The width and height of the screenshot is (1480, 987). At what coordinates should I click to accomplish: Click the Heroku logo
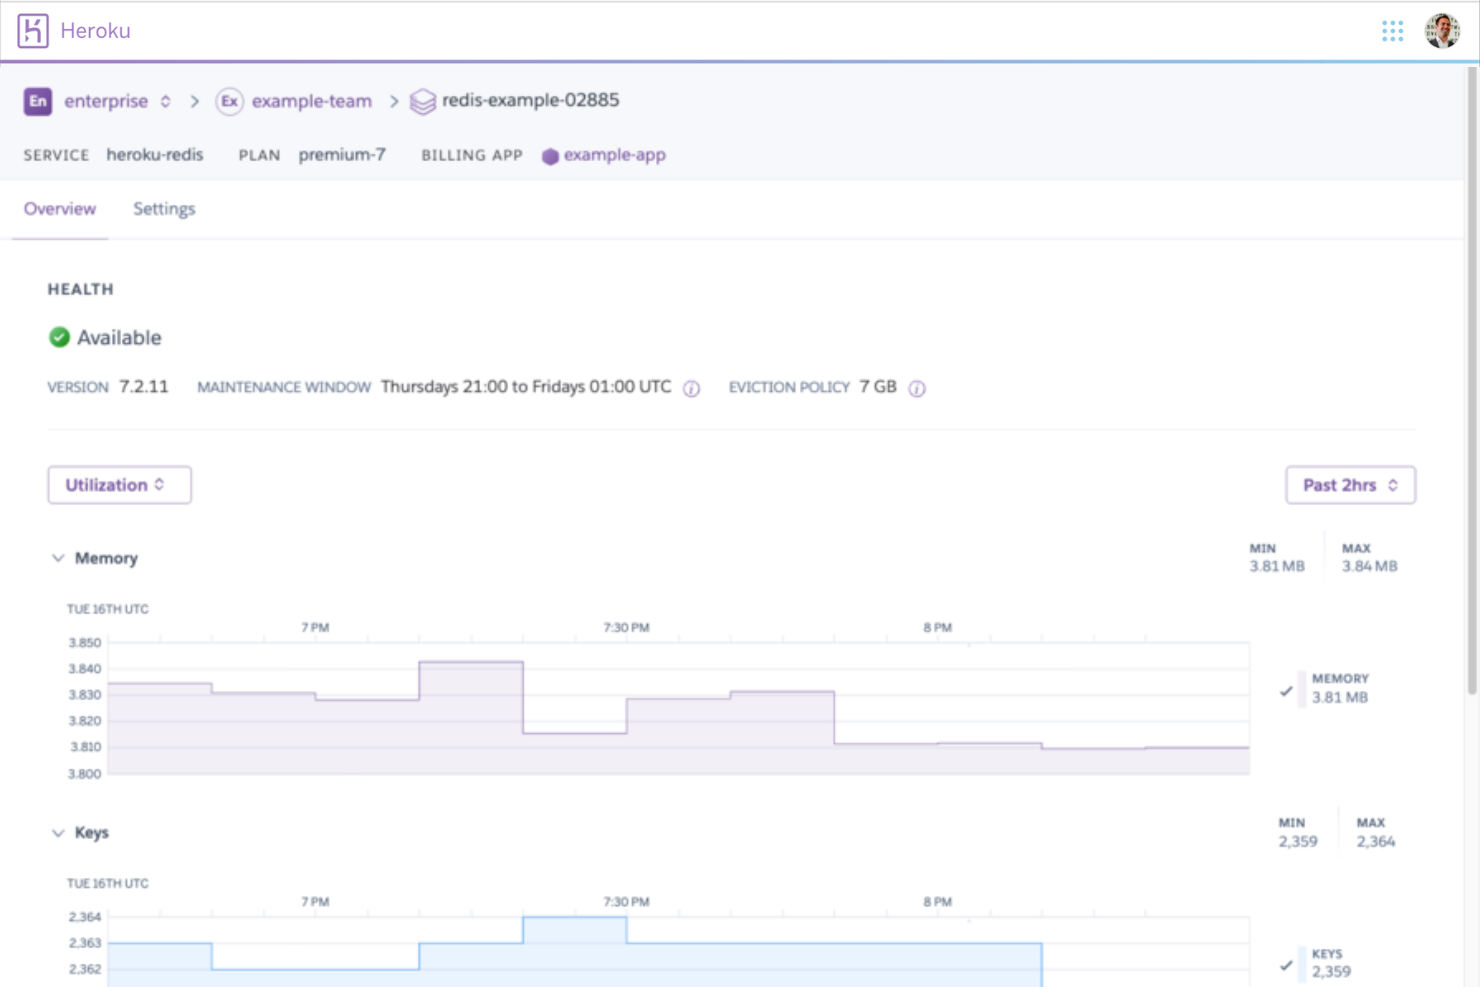[x=33, y=29]
